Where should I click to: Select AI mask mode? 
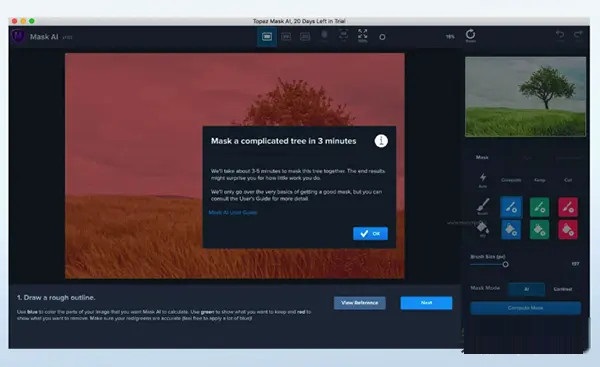pos(527,289)
